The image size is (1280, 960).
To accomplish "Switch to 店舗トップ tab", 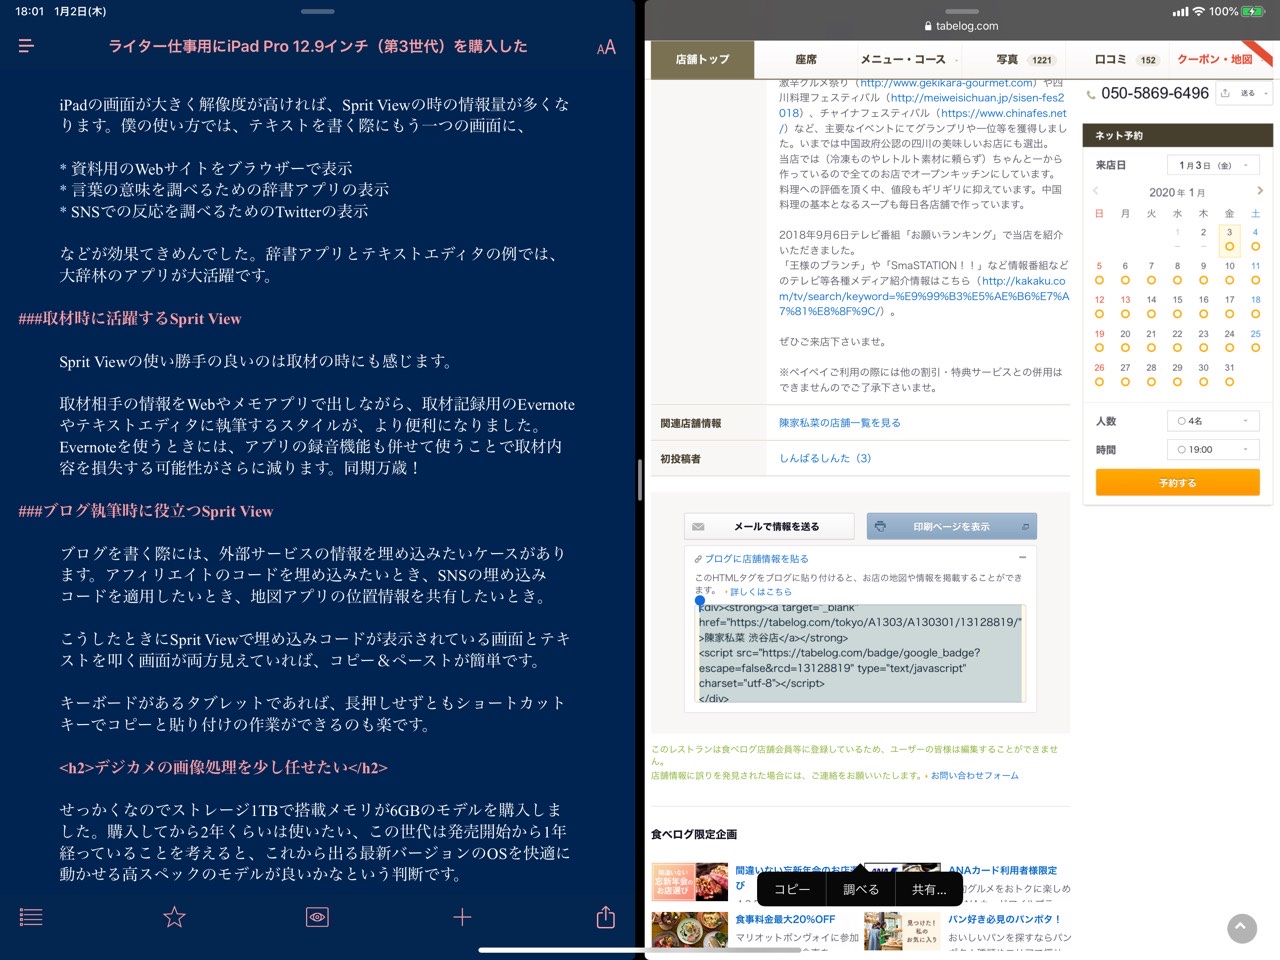I will (702, 60).
